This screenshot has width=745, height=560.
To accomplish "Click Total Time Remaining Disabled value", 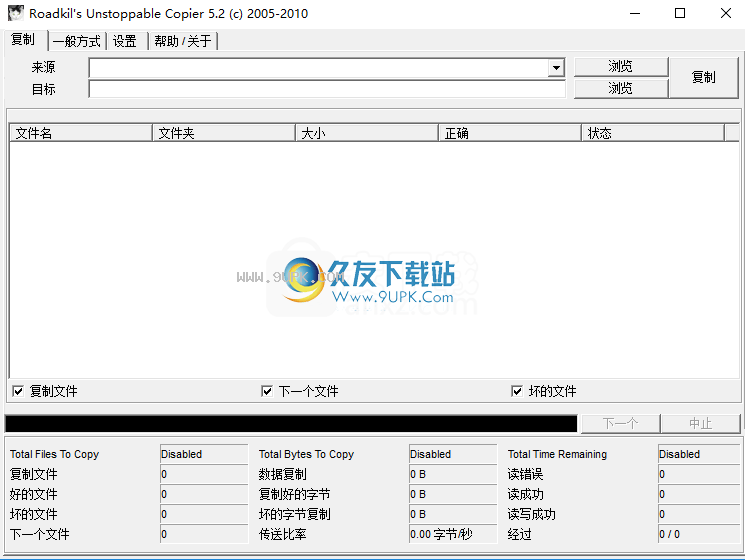I will (x=699, y=454).
